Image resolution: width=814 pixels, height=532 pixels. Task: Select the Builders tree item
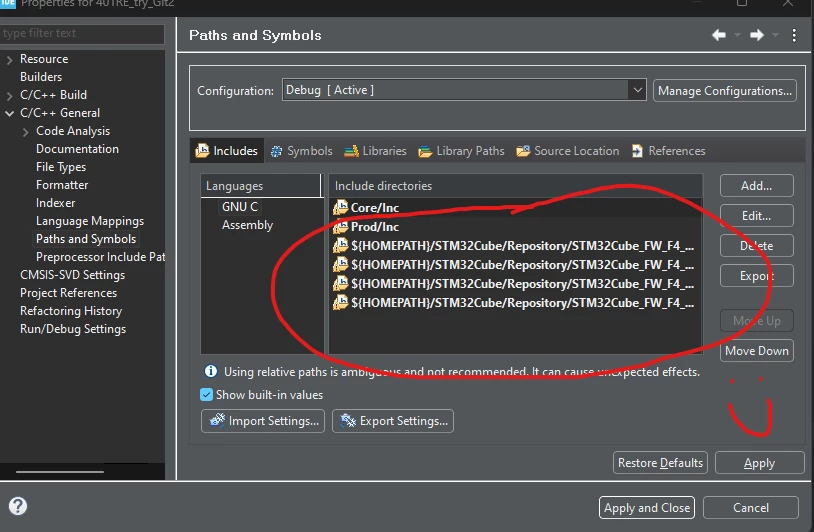(x=41, y=77)
